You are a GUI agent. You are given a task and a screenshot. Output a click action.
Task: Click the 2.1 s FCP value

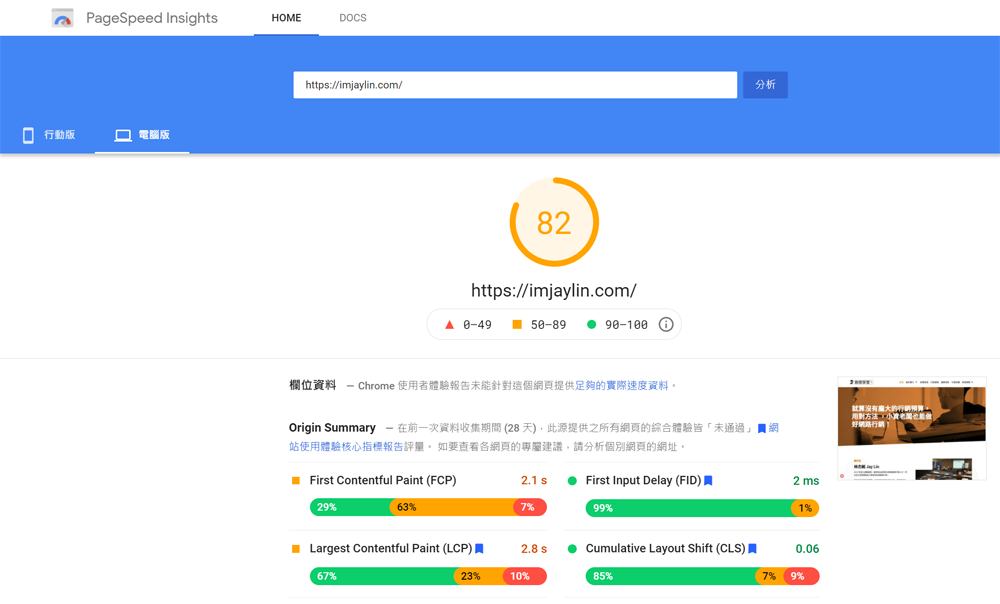tap(534, 480)
